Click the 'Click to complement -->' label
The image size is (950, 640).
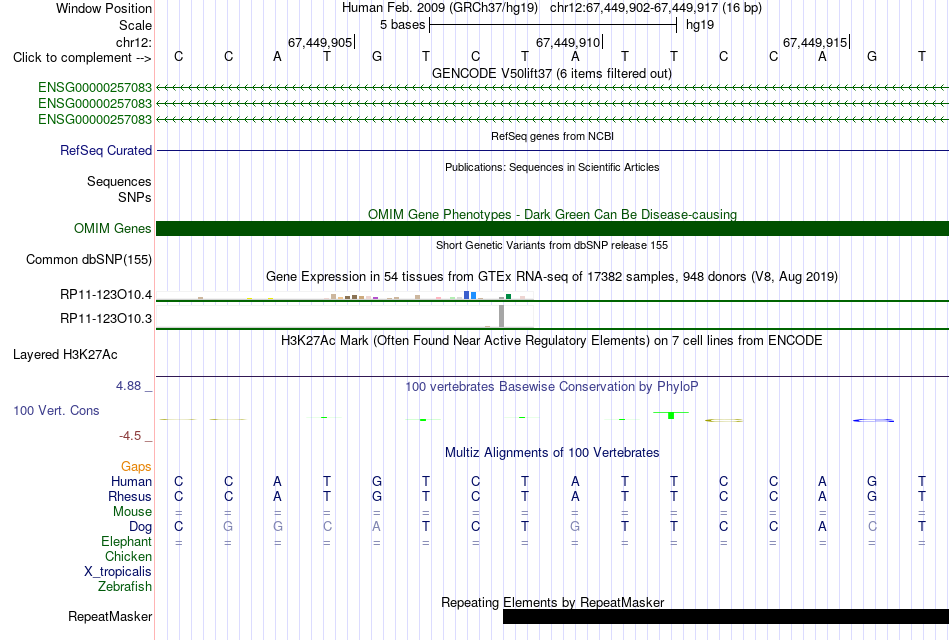point(82,58)
